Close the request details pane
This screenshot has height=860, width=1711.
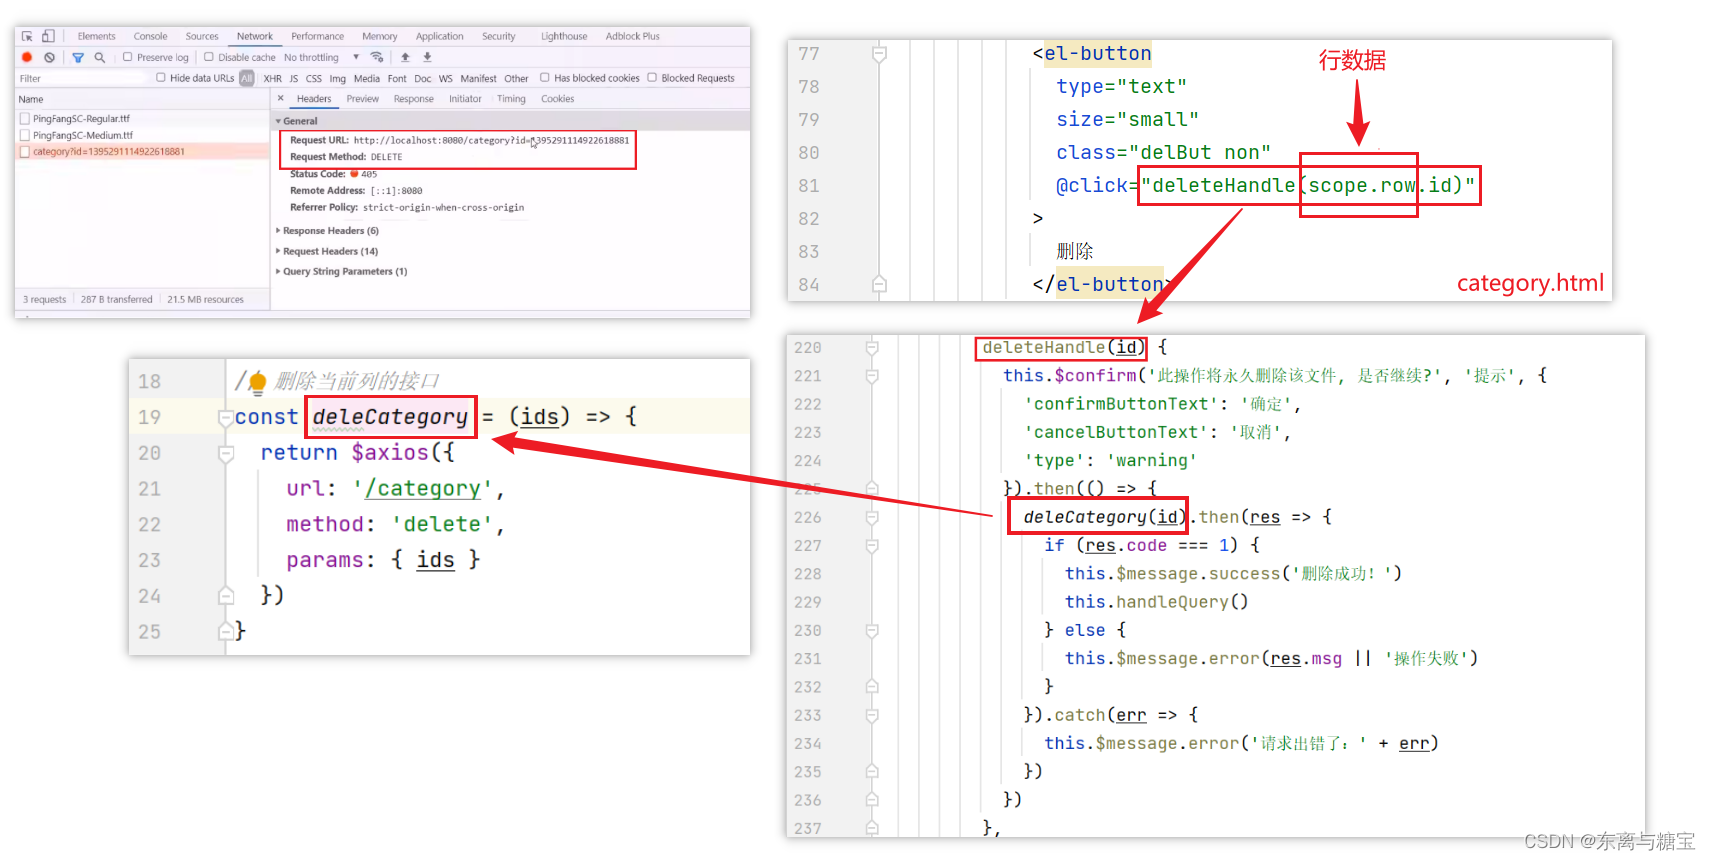point(280,98)
